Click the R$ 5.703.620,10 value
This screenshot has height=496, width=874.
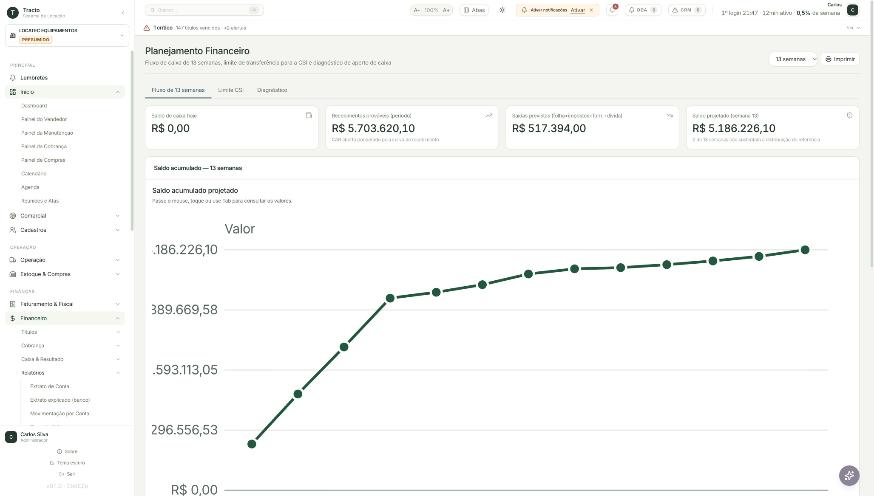click(373, 128)
